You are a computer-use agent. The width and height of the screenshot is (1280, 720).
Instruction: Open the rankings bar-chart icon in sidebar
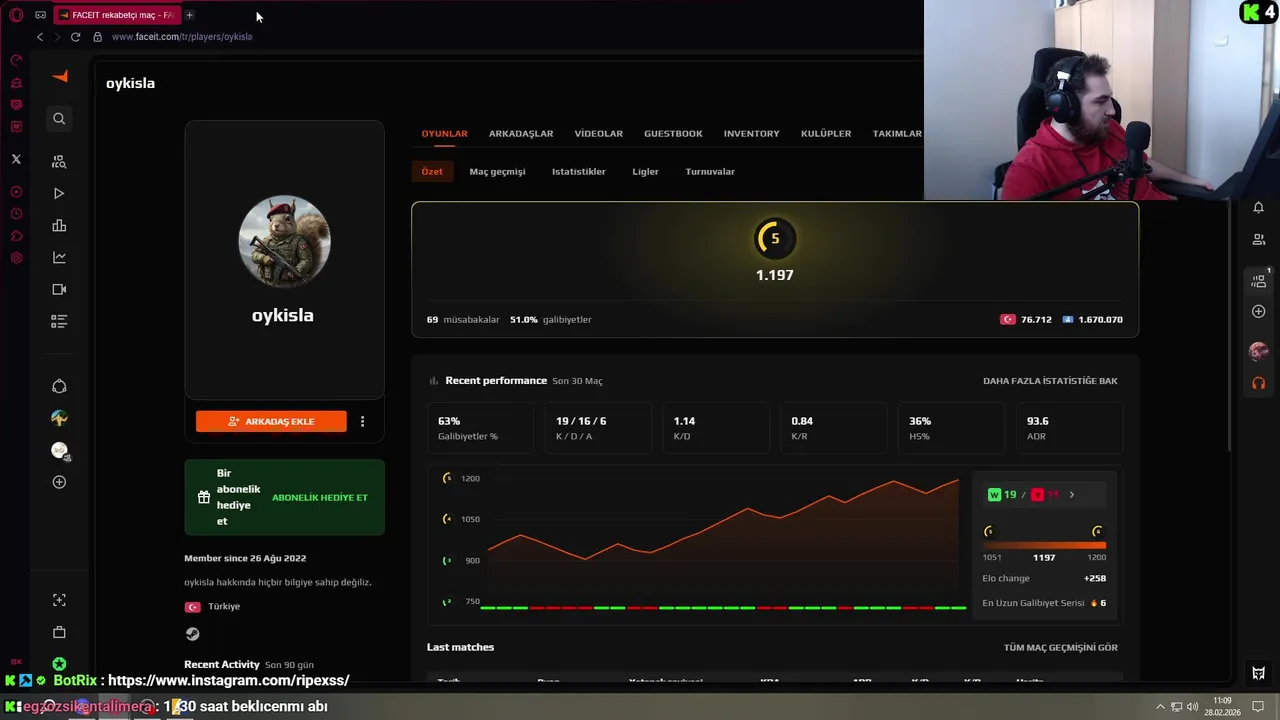(59, 225)
